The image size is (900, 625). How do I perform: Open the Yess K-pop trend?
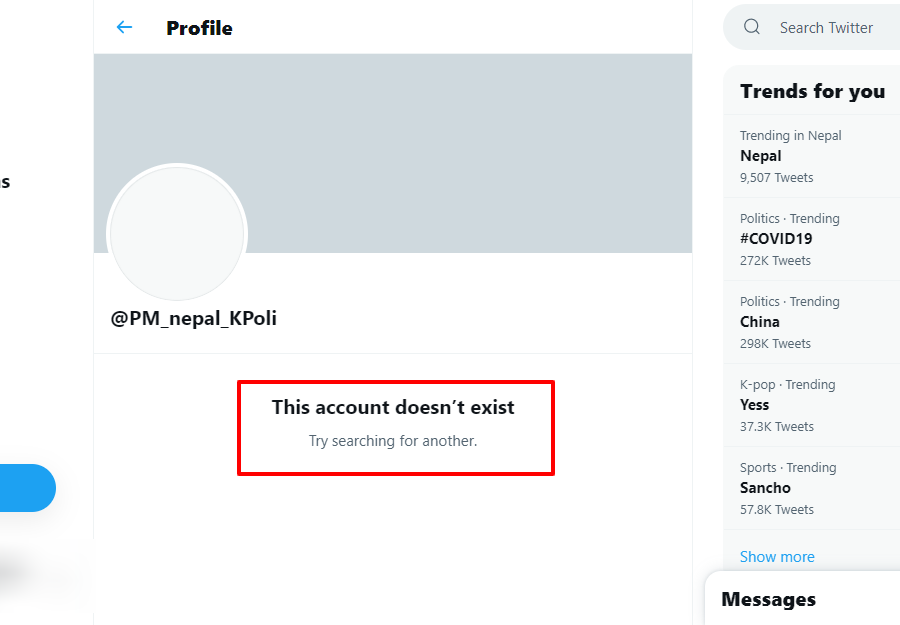click(x=755, y=405)
